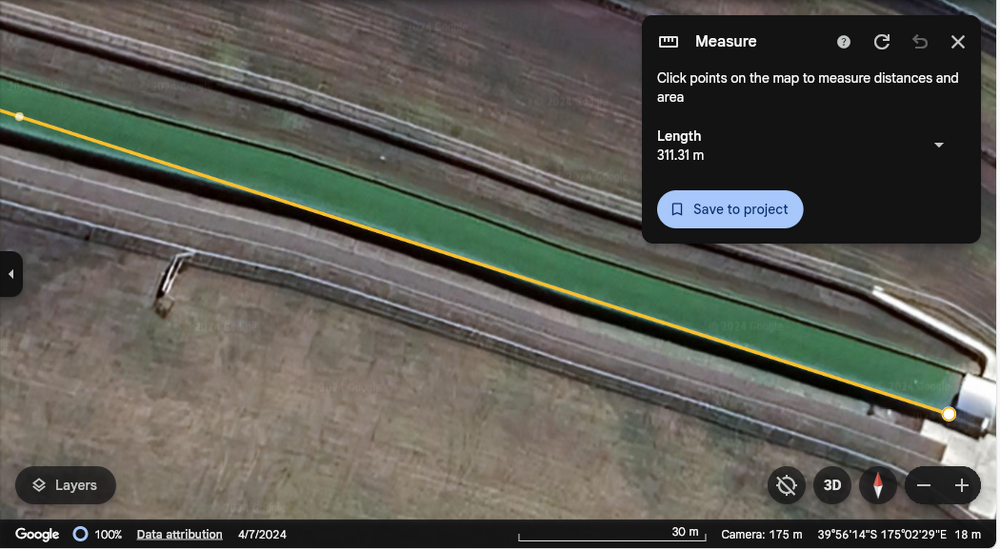
Task: Toggle the globe rotation lock icon
Action: 787,486
